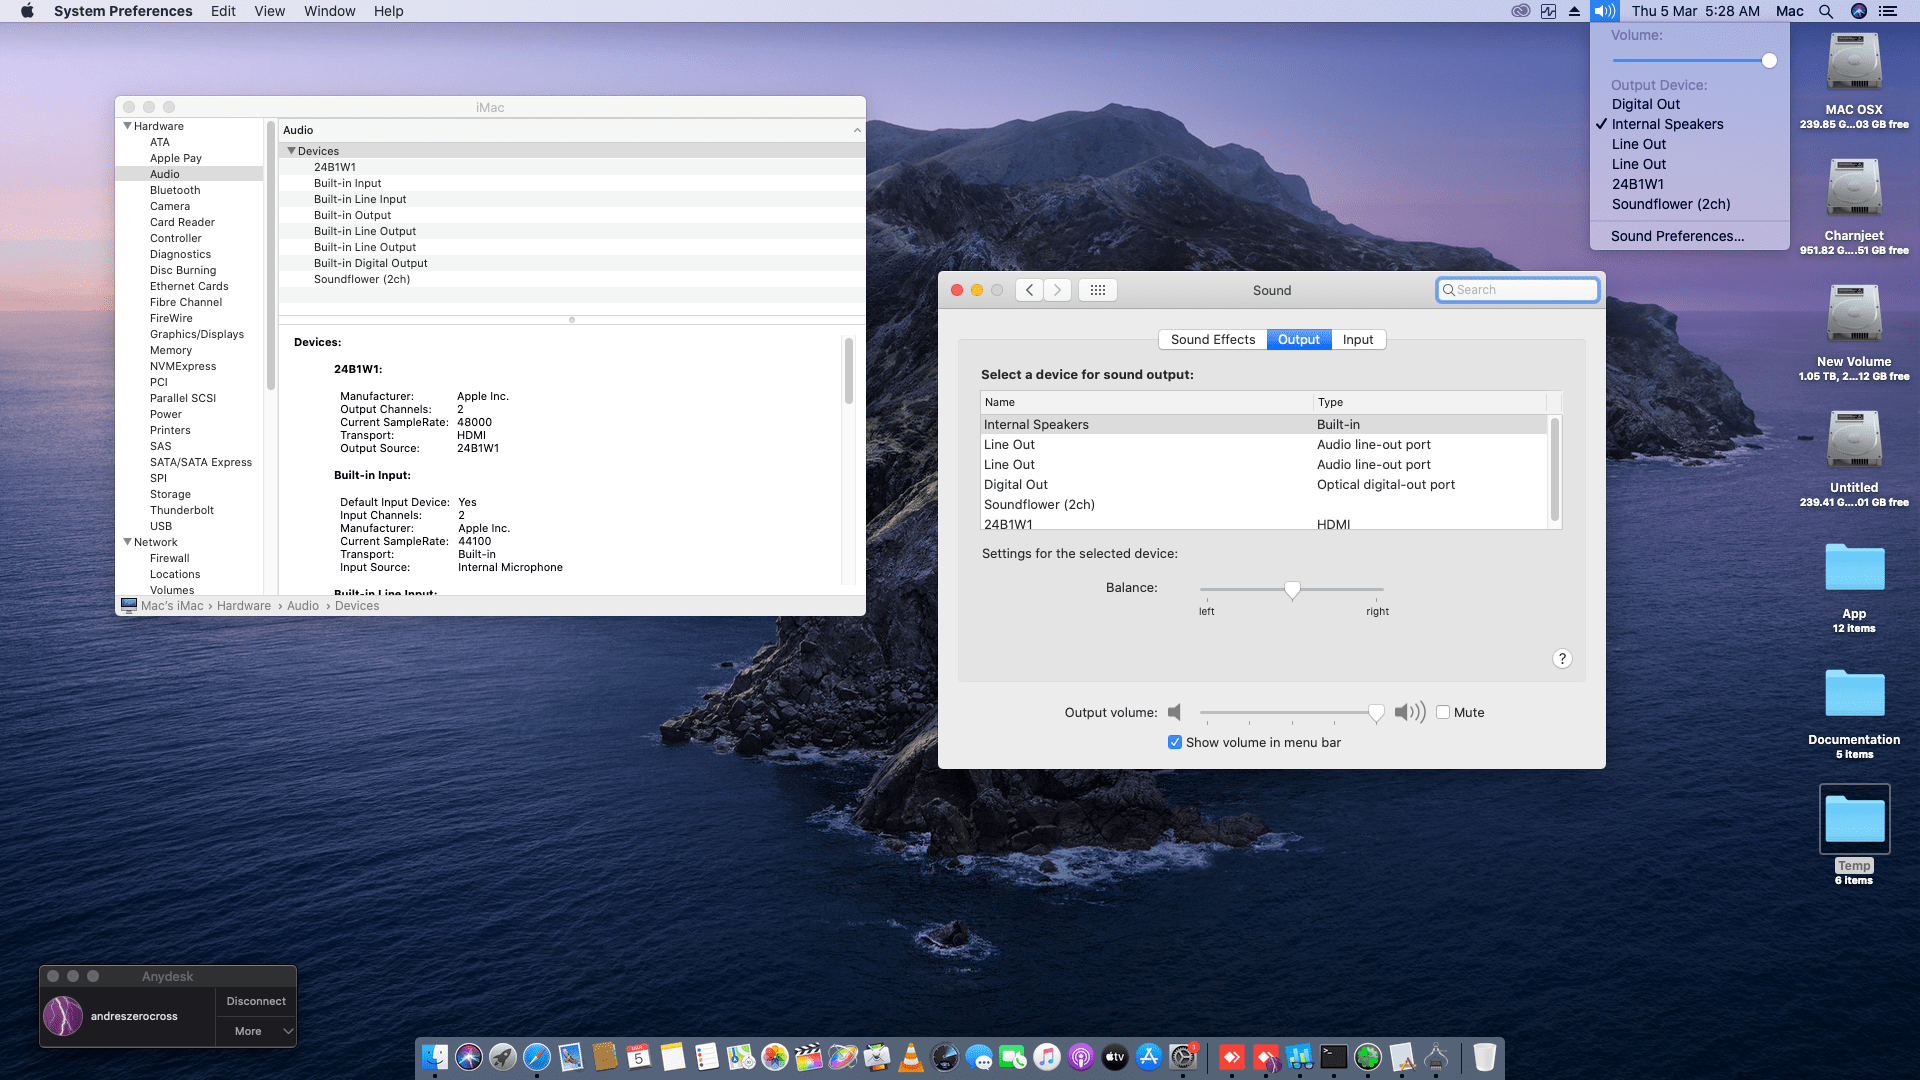This screenshot has width=1920, height=1080.
Task: Open the App Store dock icon
Action: 1149,1057
